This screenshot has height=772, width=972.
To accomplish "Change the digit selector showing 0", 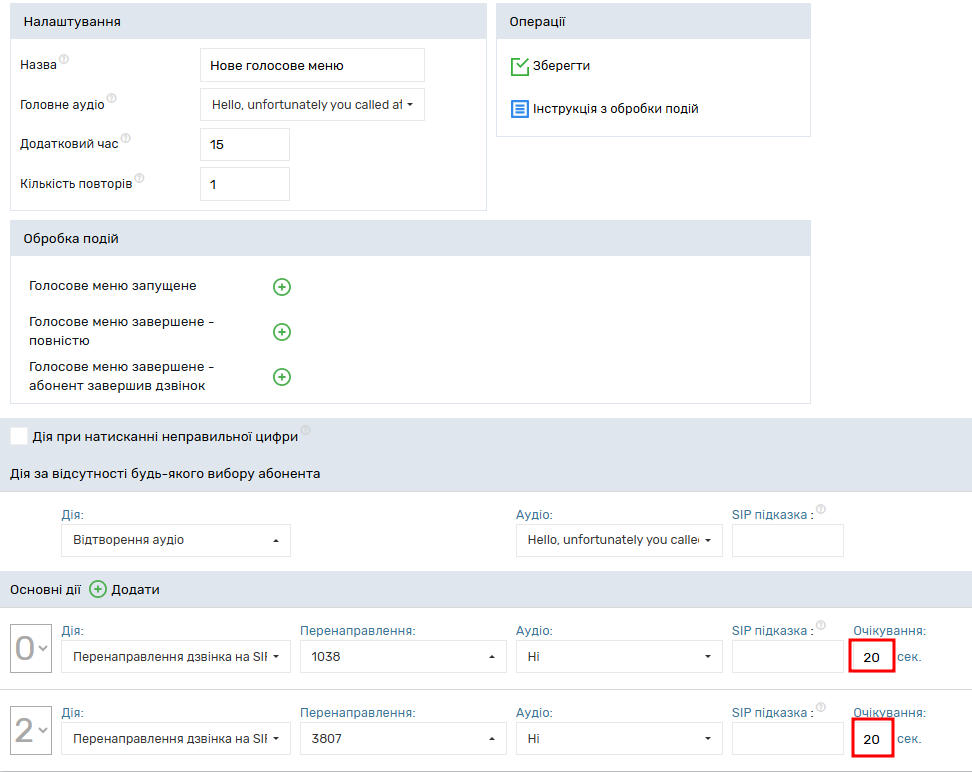I will point(29,649).
